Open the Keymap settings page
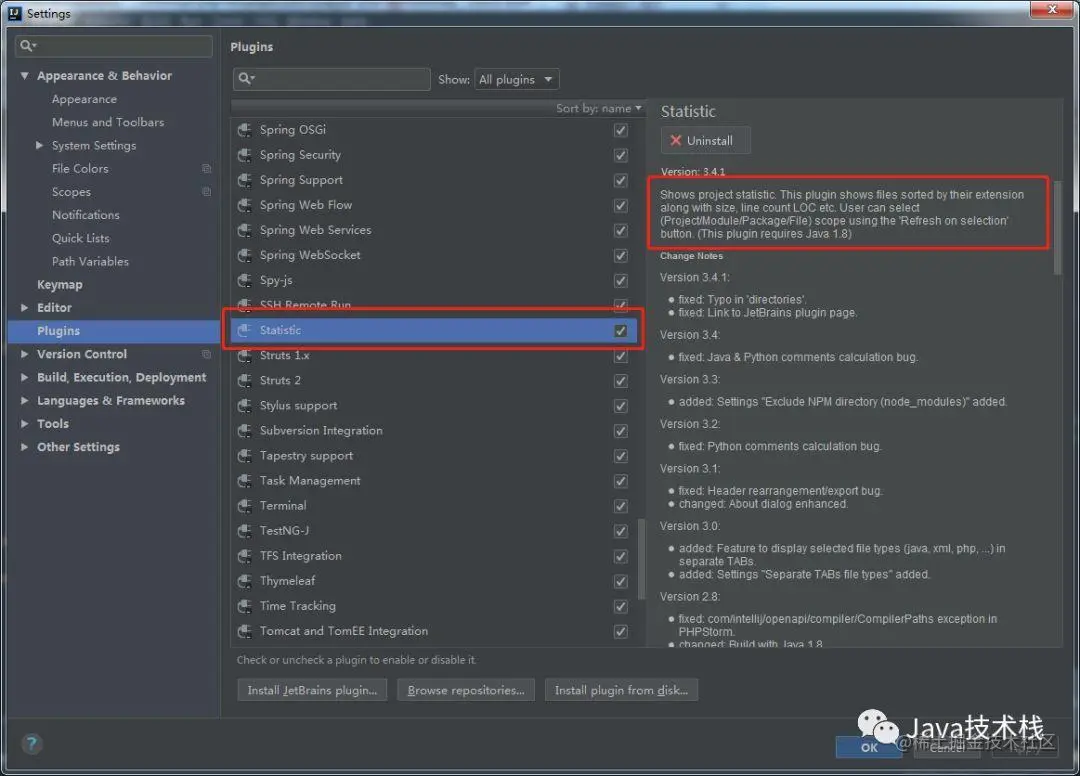The image size is (1080, 776). coord(60,284)
